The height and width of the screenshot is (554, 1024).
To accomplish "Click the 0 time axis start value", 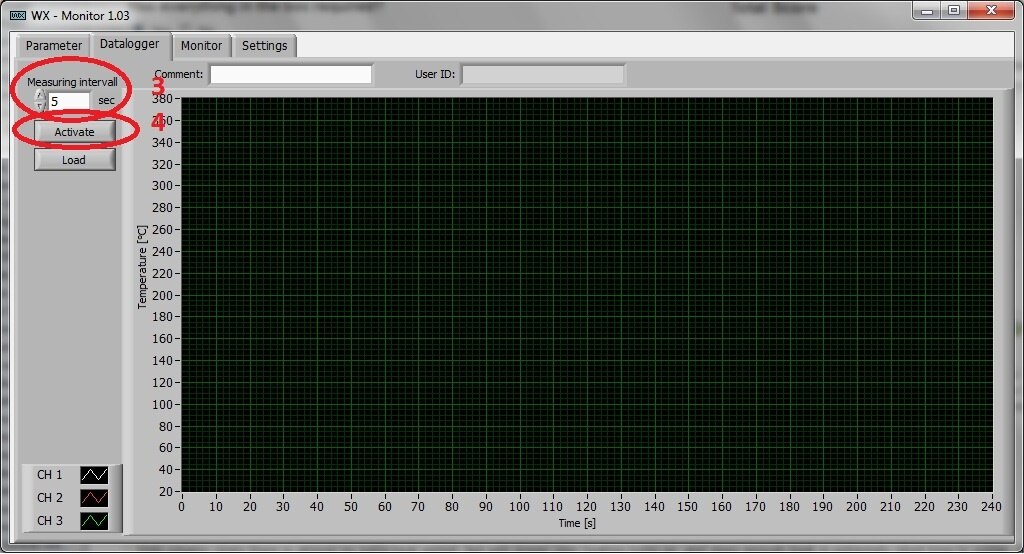I will click(182, 506).
